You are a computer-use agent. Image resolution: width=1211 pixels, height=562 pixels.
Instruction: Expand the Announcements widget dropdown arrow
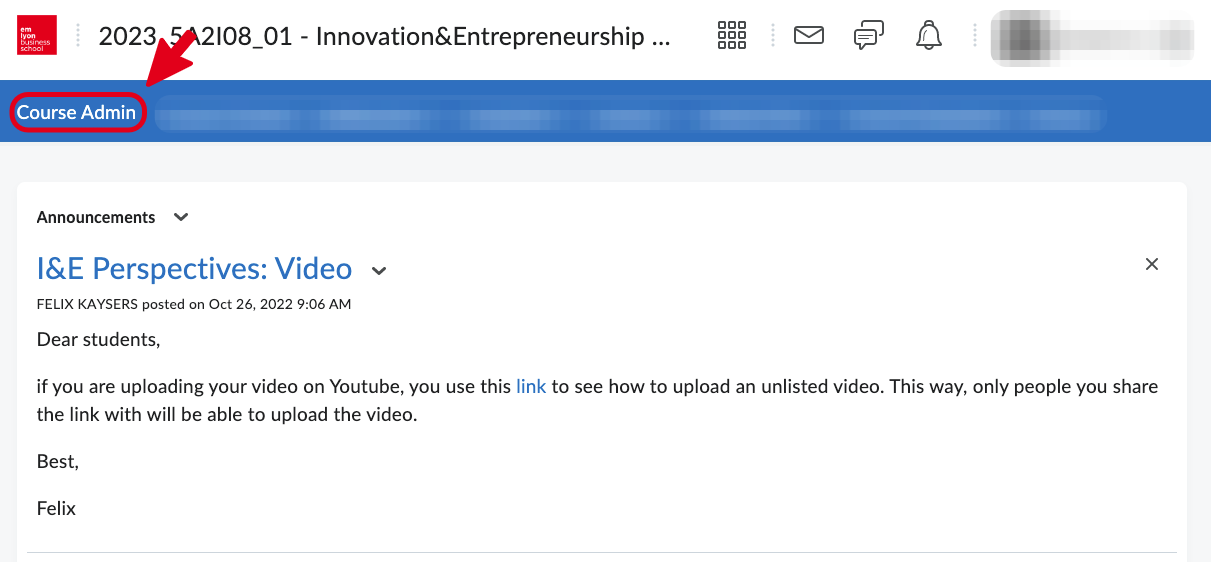tap(181, 217)
